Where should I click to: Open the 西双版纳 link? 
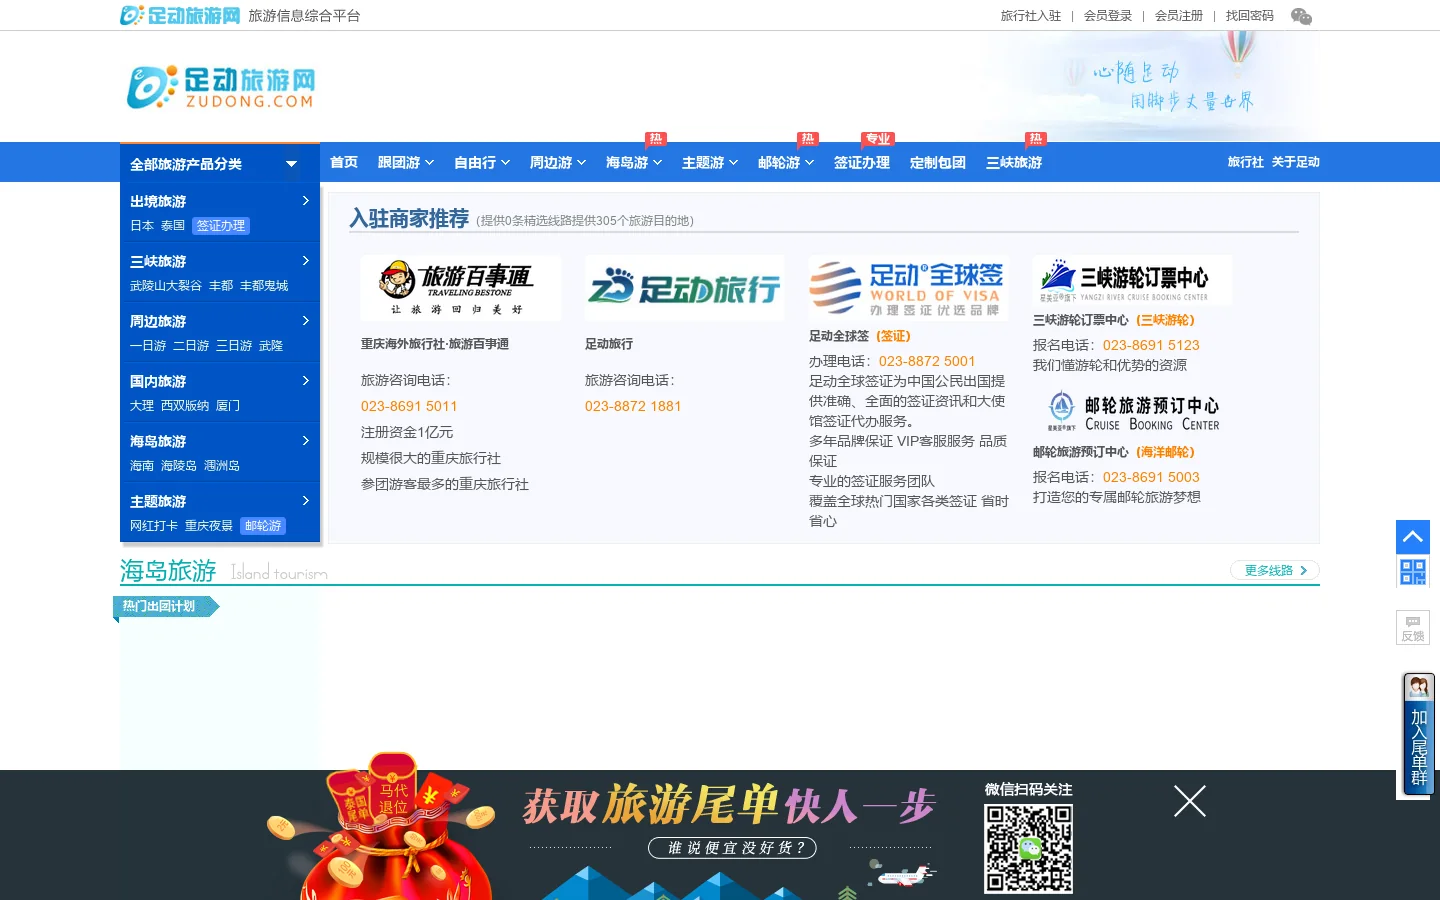pyautogui.click(x=185, y=406)
